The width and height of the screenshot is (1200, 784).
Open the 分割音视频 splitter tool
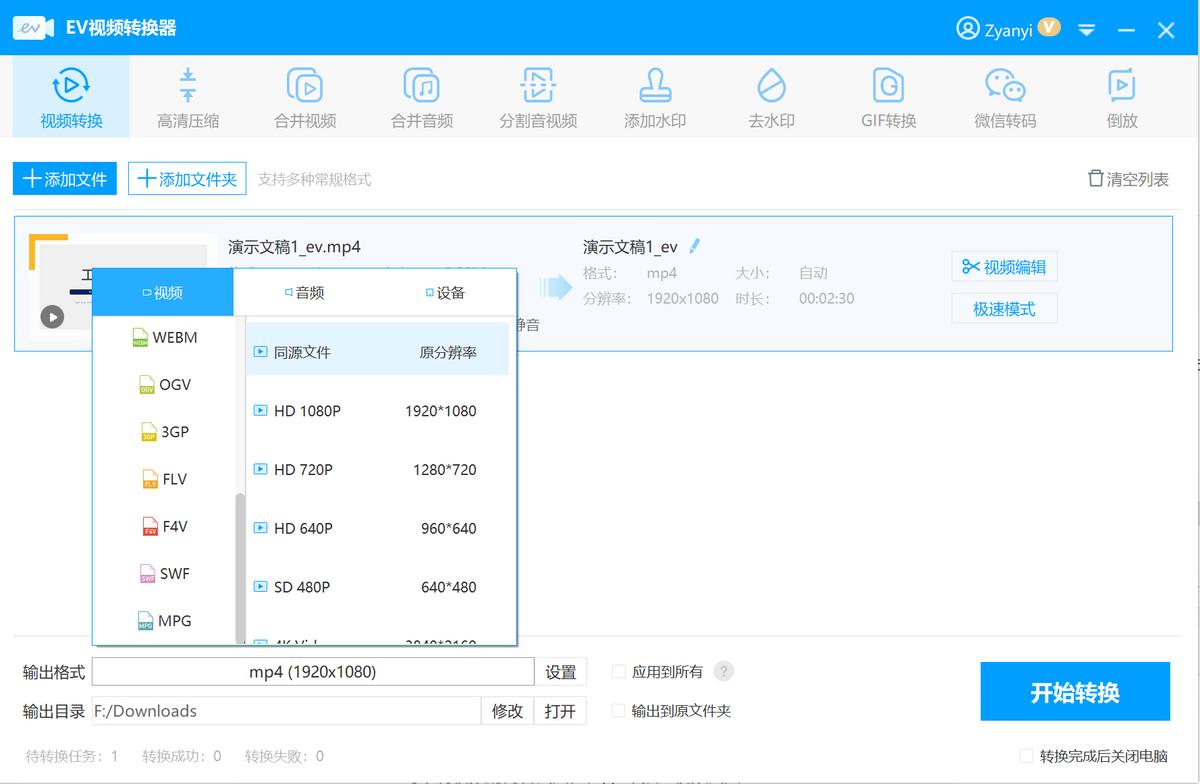tap(537, 96)
